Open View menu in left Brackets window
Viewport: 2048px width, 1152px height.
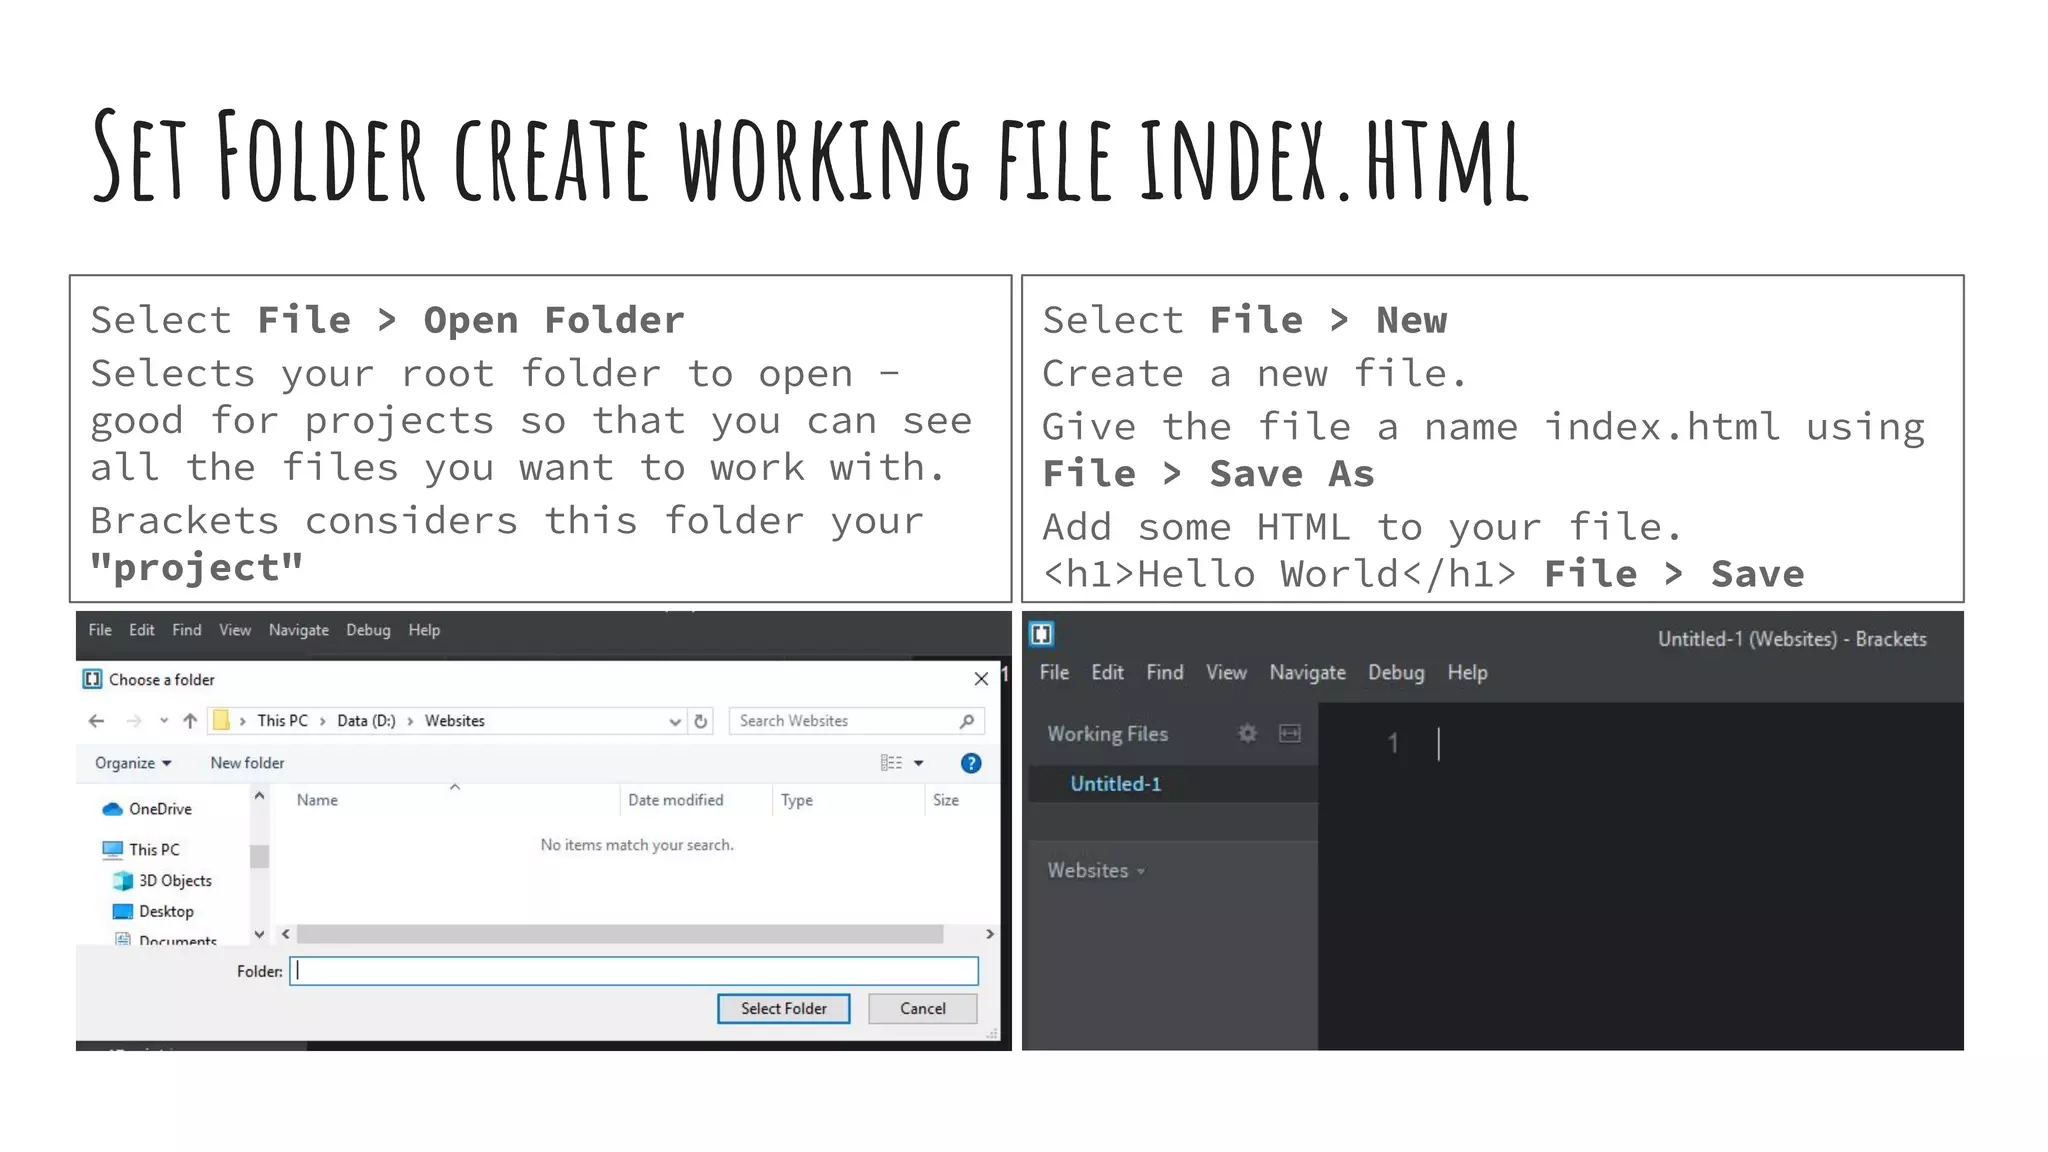coord(235,630)
